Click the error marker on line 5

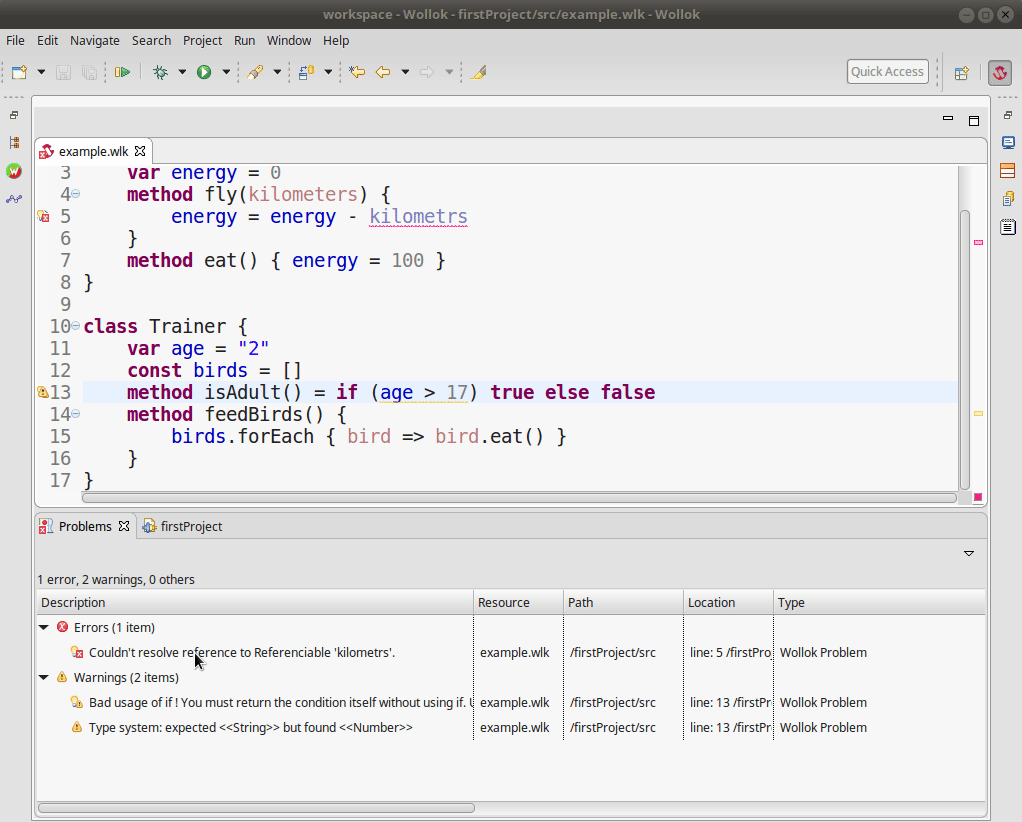point(43,216)
